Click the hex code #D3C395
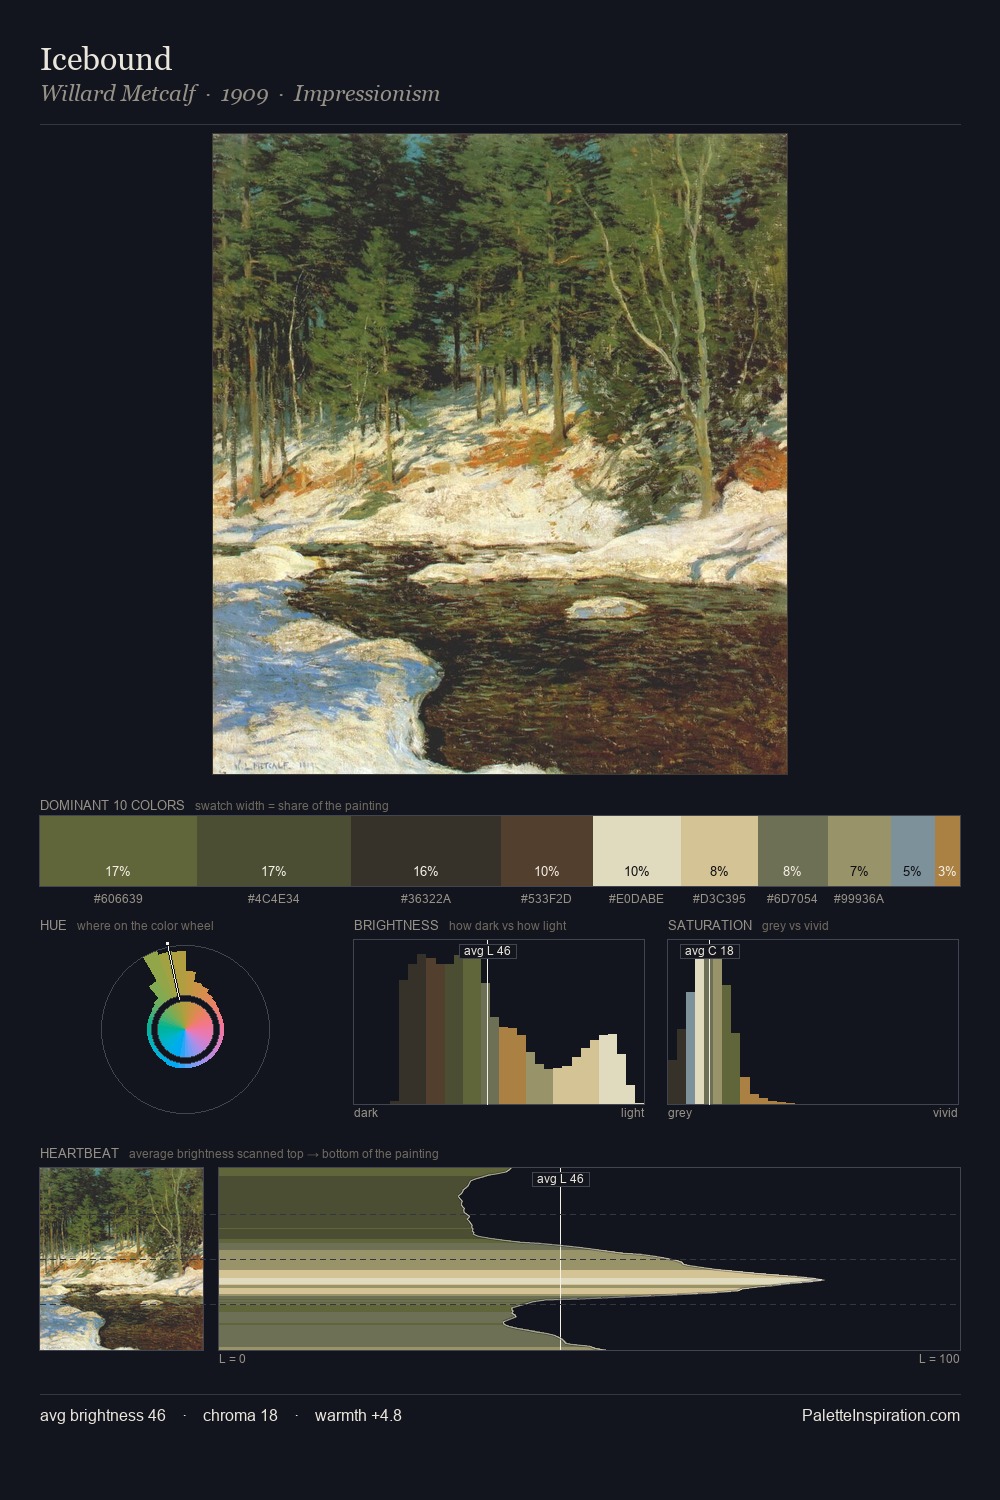The image size is (1000, 1500). (x=719, y=899)
